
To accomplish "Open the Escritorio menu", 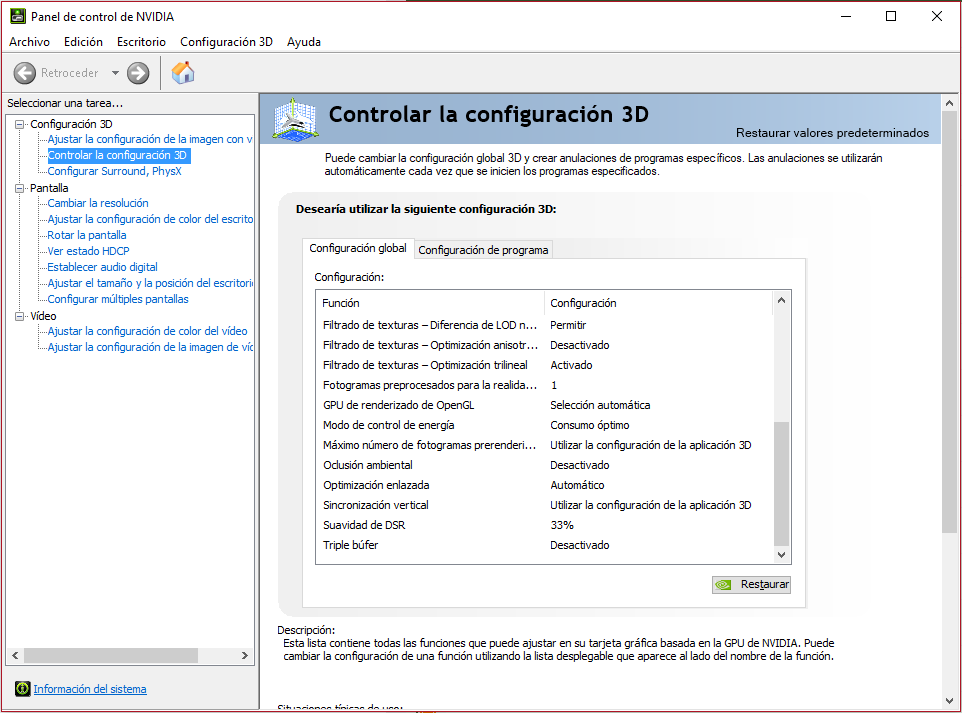I will 141,42.
